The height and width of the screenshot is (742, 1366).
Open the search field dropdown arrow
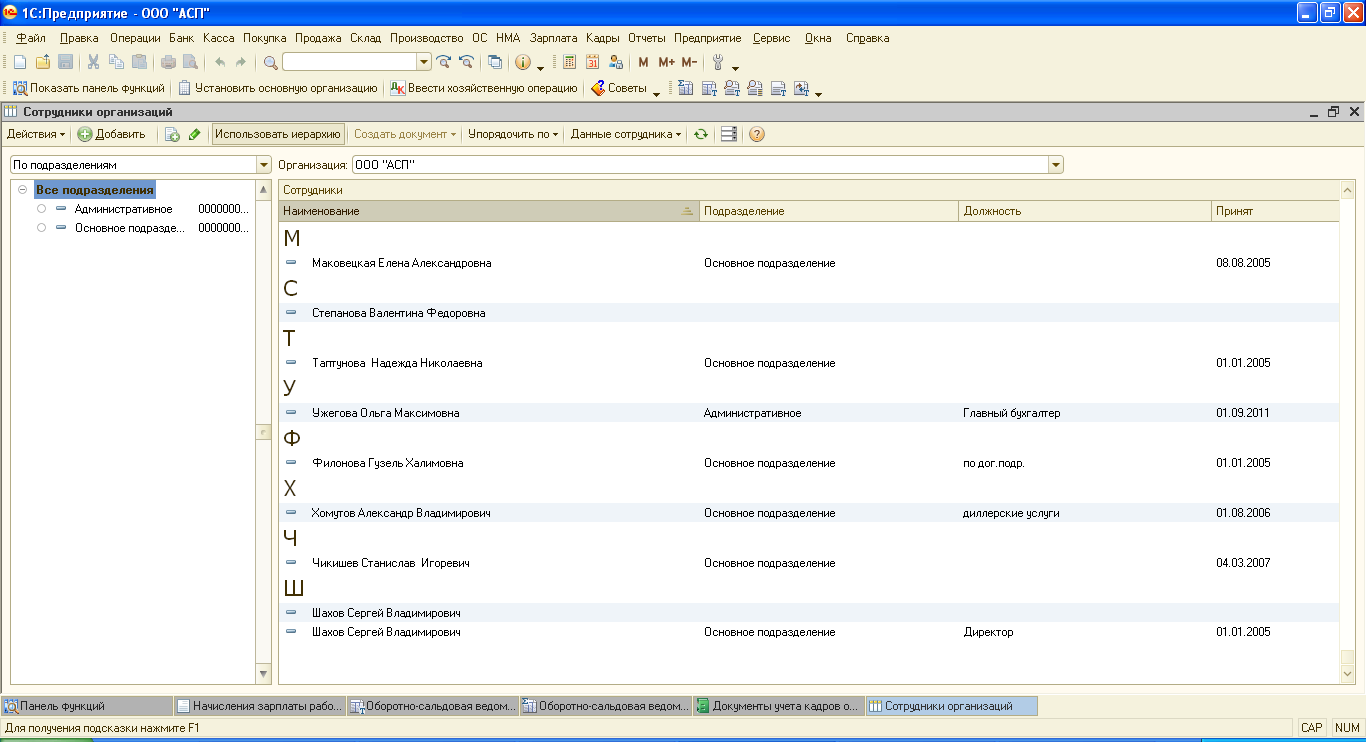pyautogui.click(x=424, y=62)
